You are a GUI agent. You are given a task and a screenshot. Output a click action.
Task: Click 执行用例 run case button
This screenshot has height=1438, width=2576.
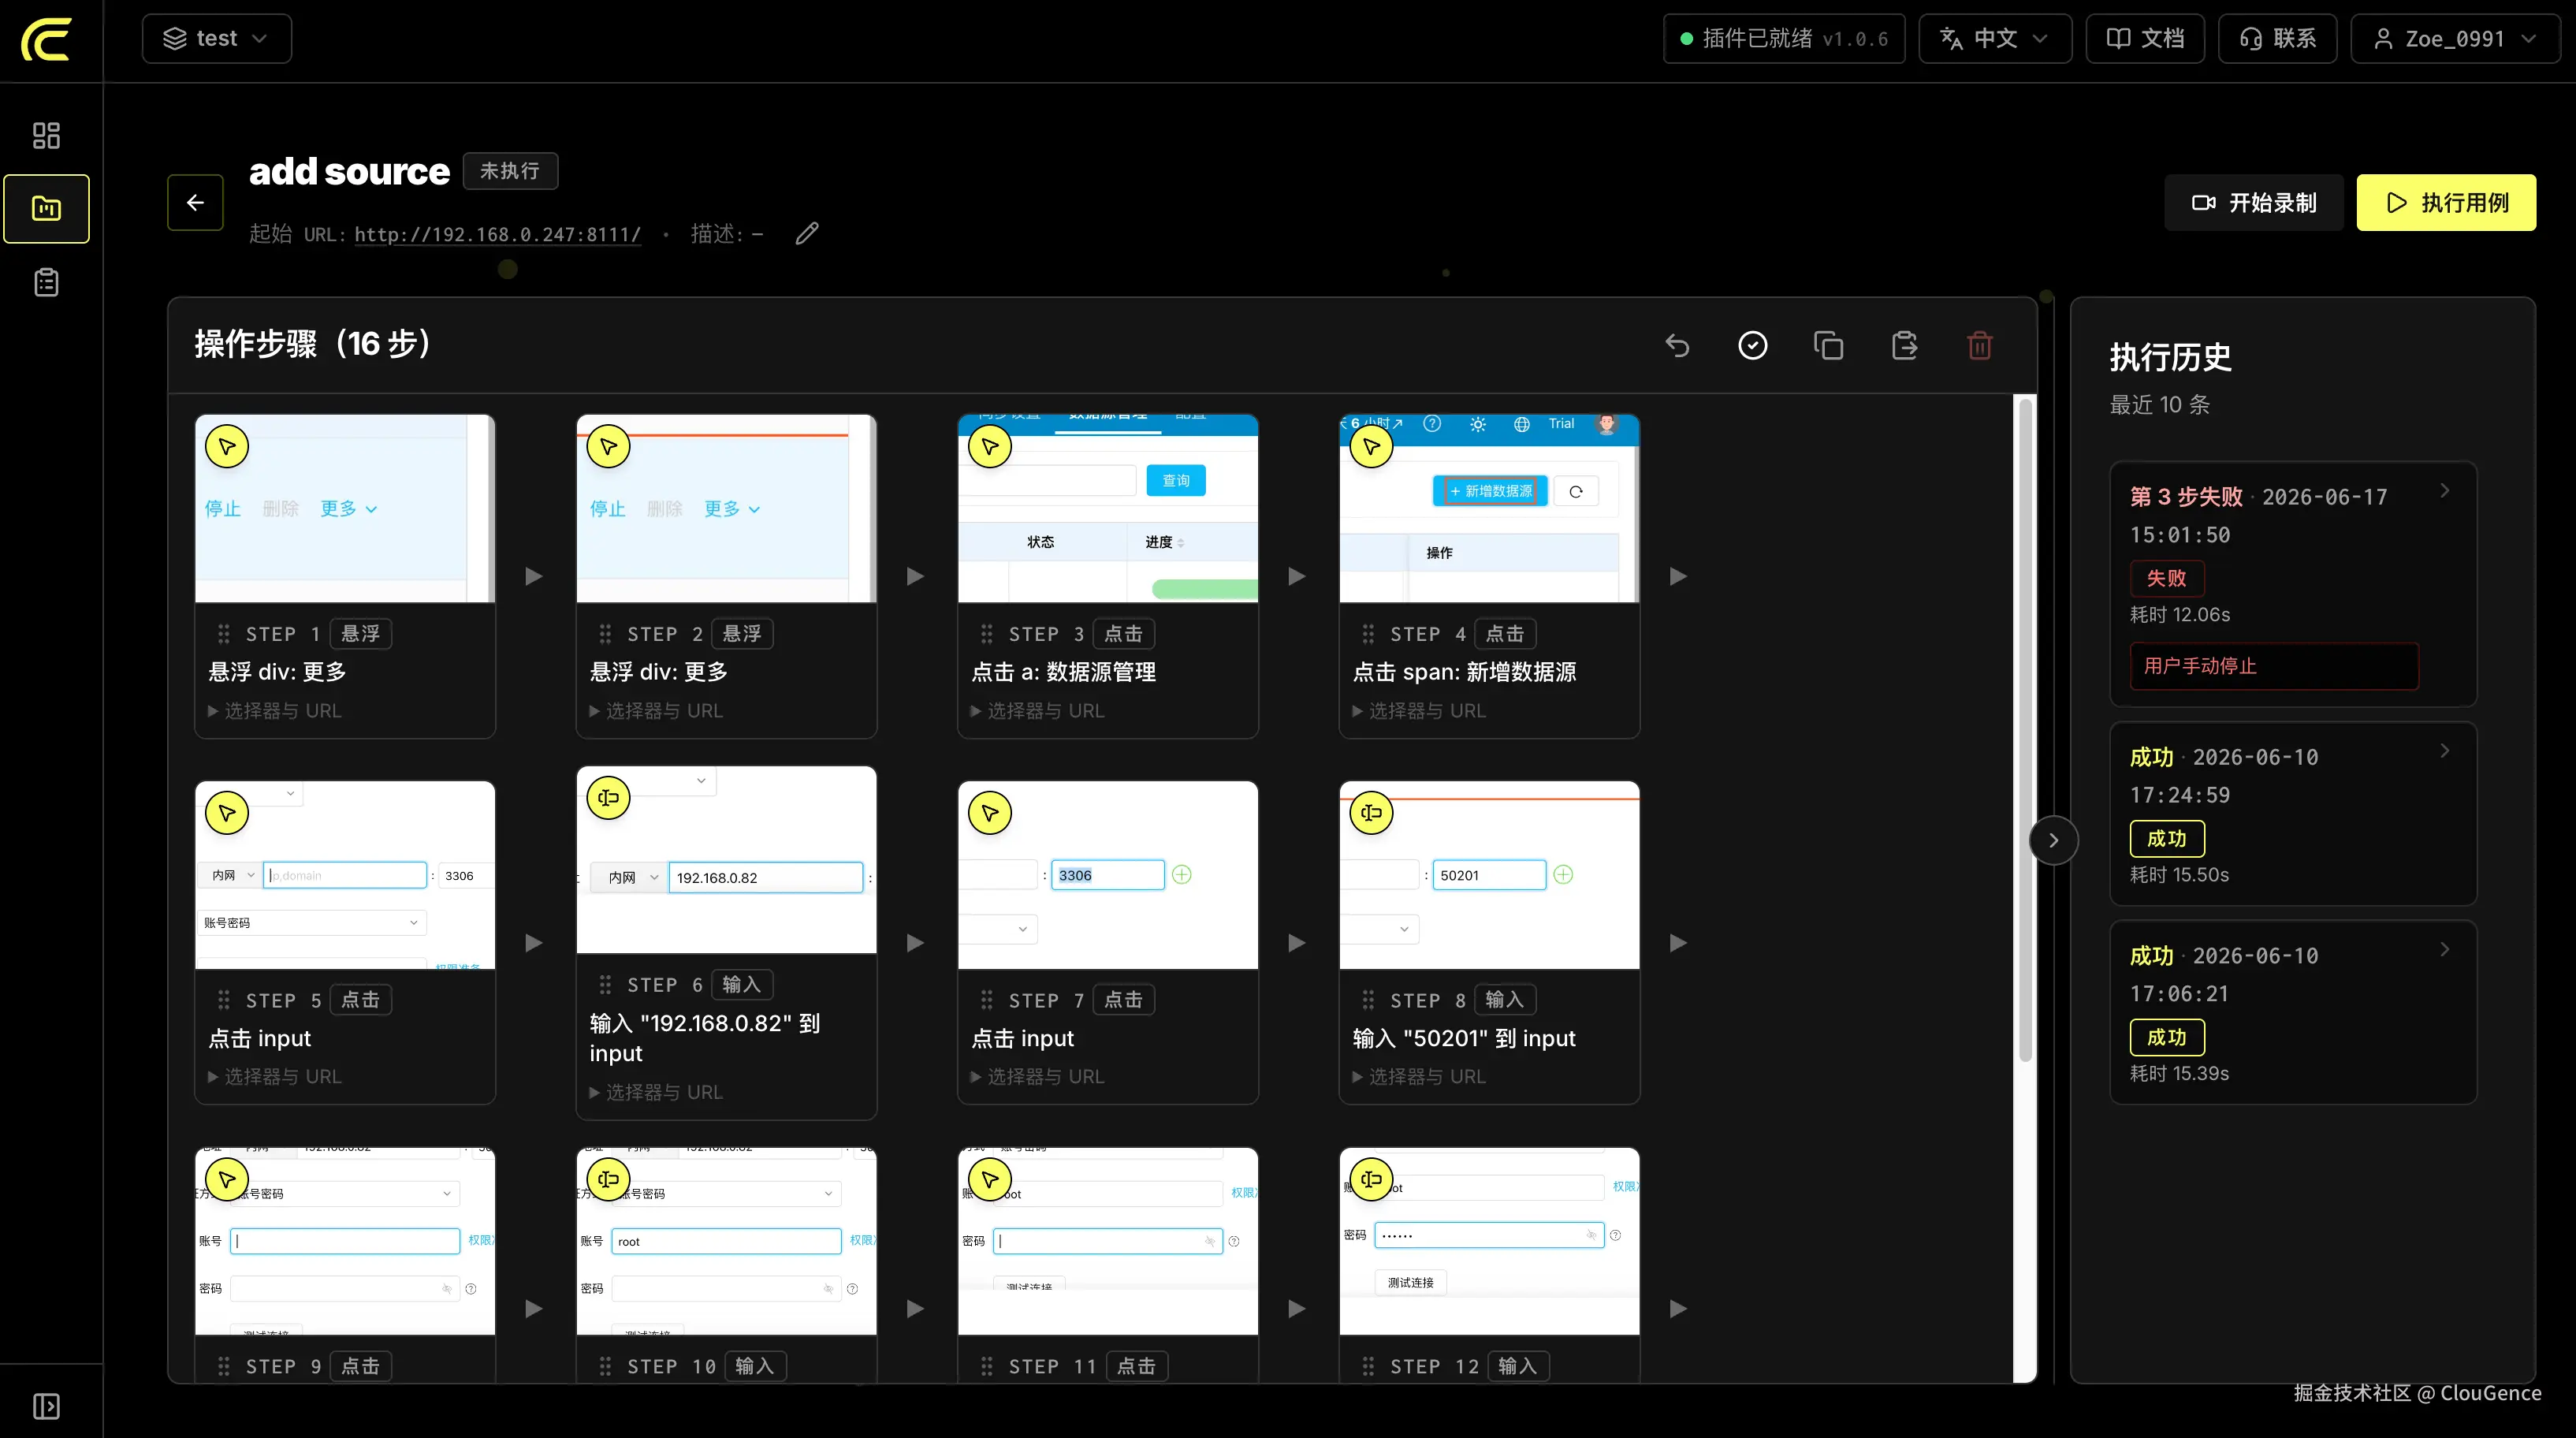tap(2446, 203)
